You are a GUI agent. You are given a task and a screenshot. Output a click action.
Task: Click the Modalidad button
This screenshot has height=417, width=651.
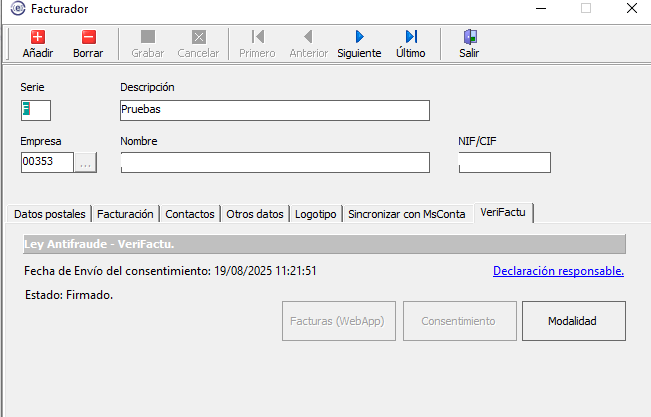pyautogui.click(x=573, y=321)
